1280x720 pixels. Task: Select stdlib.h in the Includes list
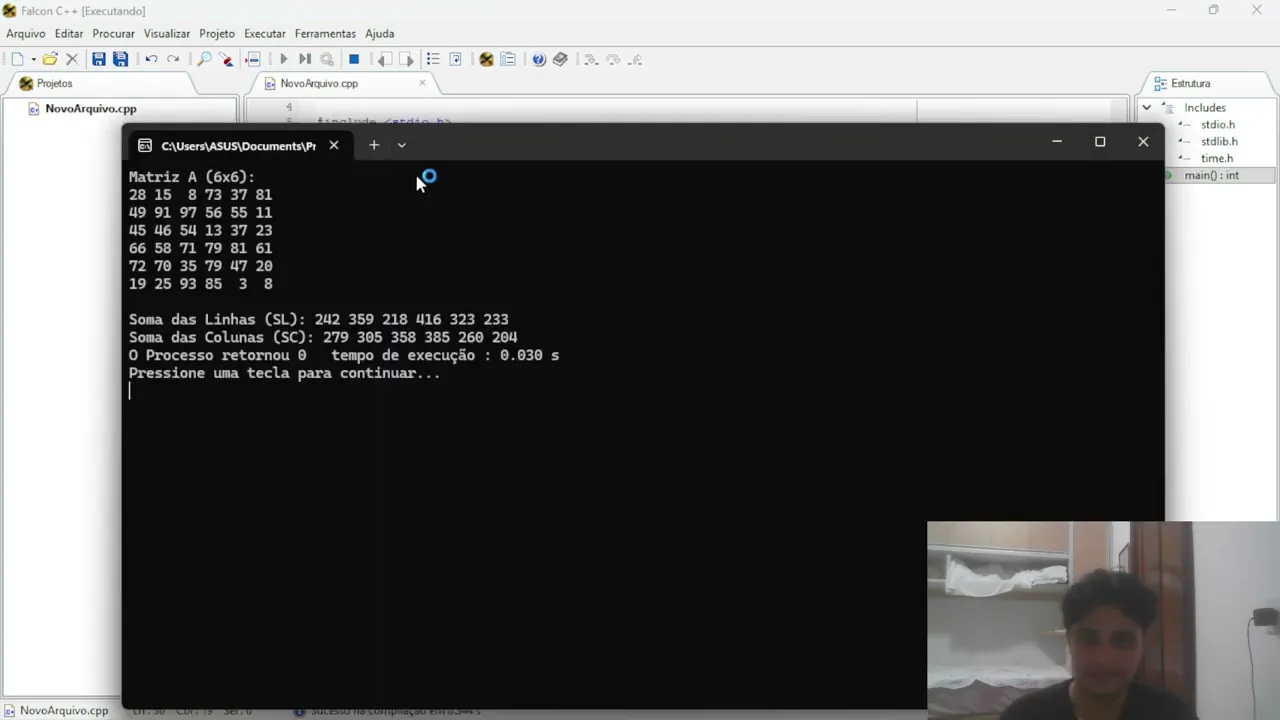click(1219, 141)
